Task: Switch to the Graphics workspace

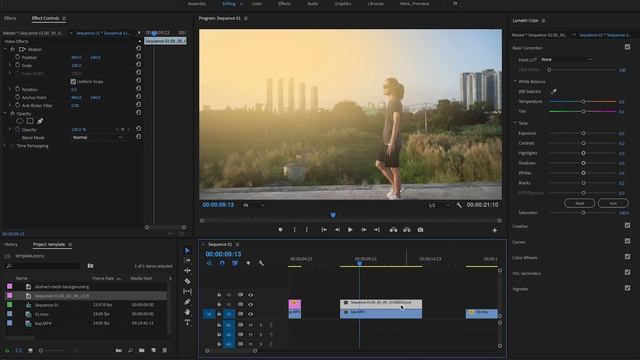Action: point(343,4)
